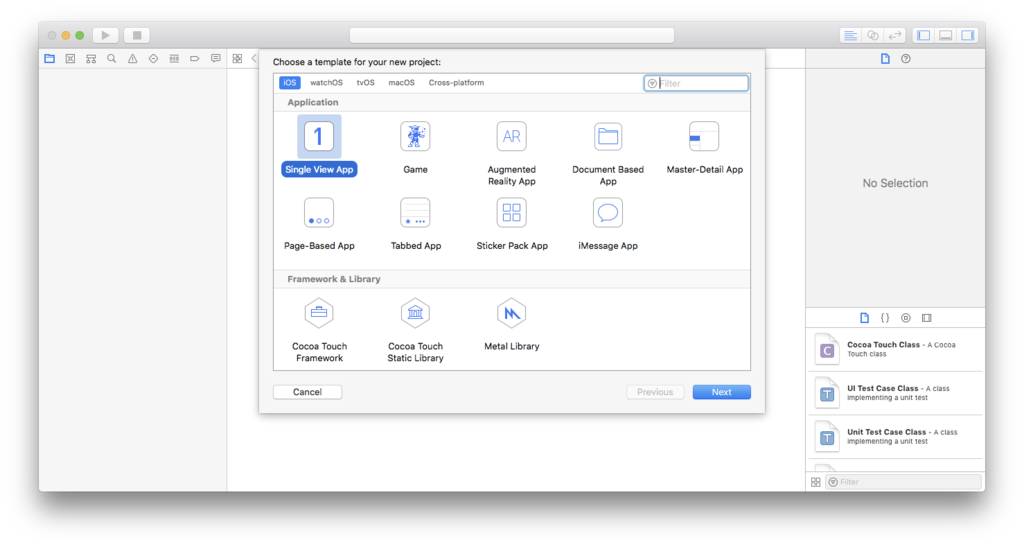The image size is (1024, 547).
Task: Switch to the iOS platform tab
Action: pyautogui.click(x=290, y=83)
